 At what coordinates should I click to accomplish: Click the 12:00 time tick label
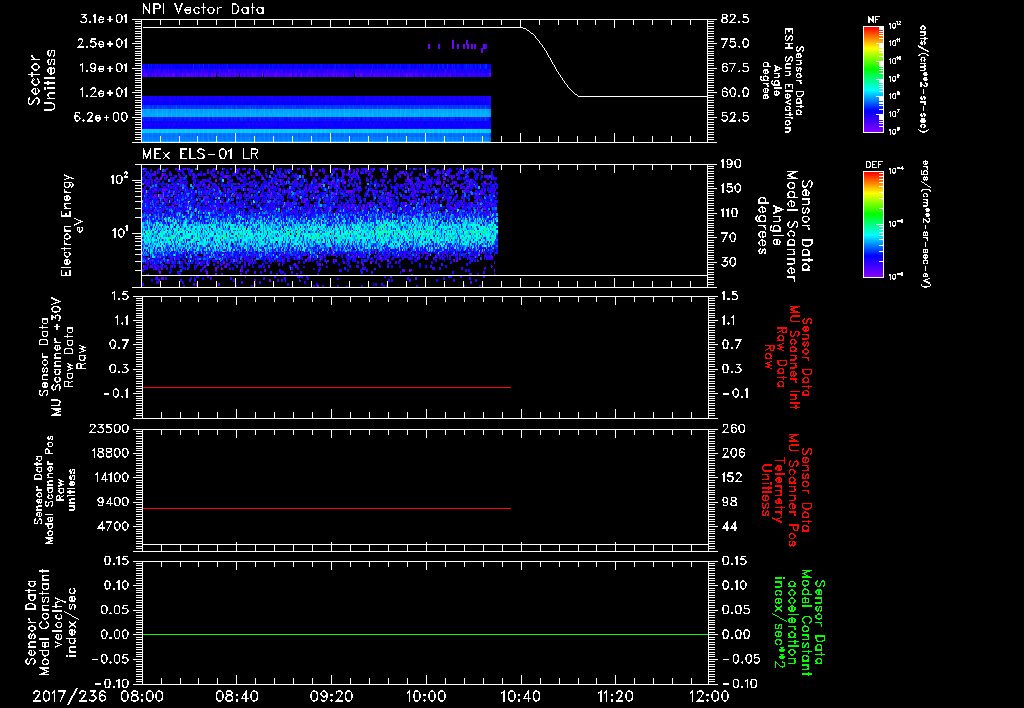click(709, 696)
